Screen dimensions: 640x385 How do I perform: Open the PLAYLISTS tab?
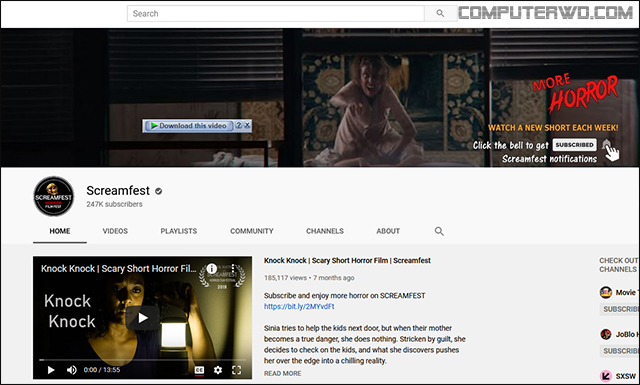[179, 231]
